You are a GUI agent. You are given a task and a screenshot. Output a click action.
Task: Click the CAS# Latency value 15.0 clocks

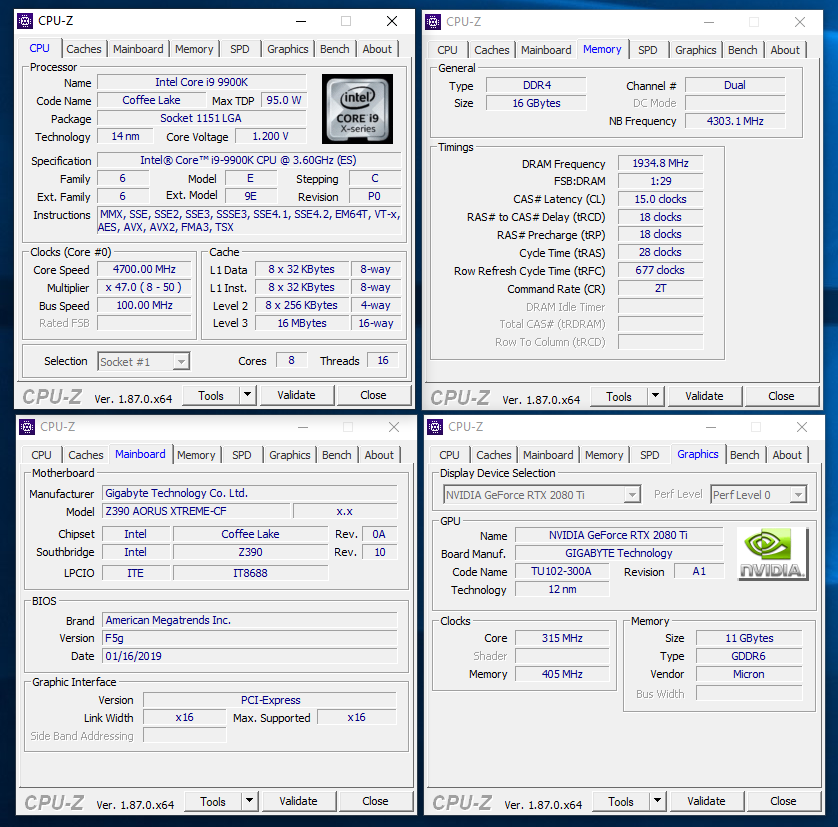click(661, 199)
